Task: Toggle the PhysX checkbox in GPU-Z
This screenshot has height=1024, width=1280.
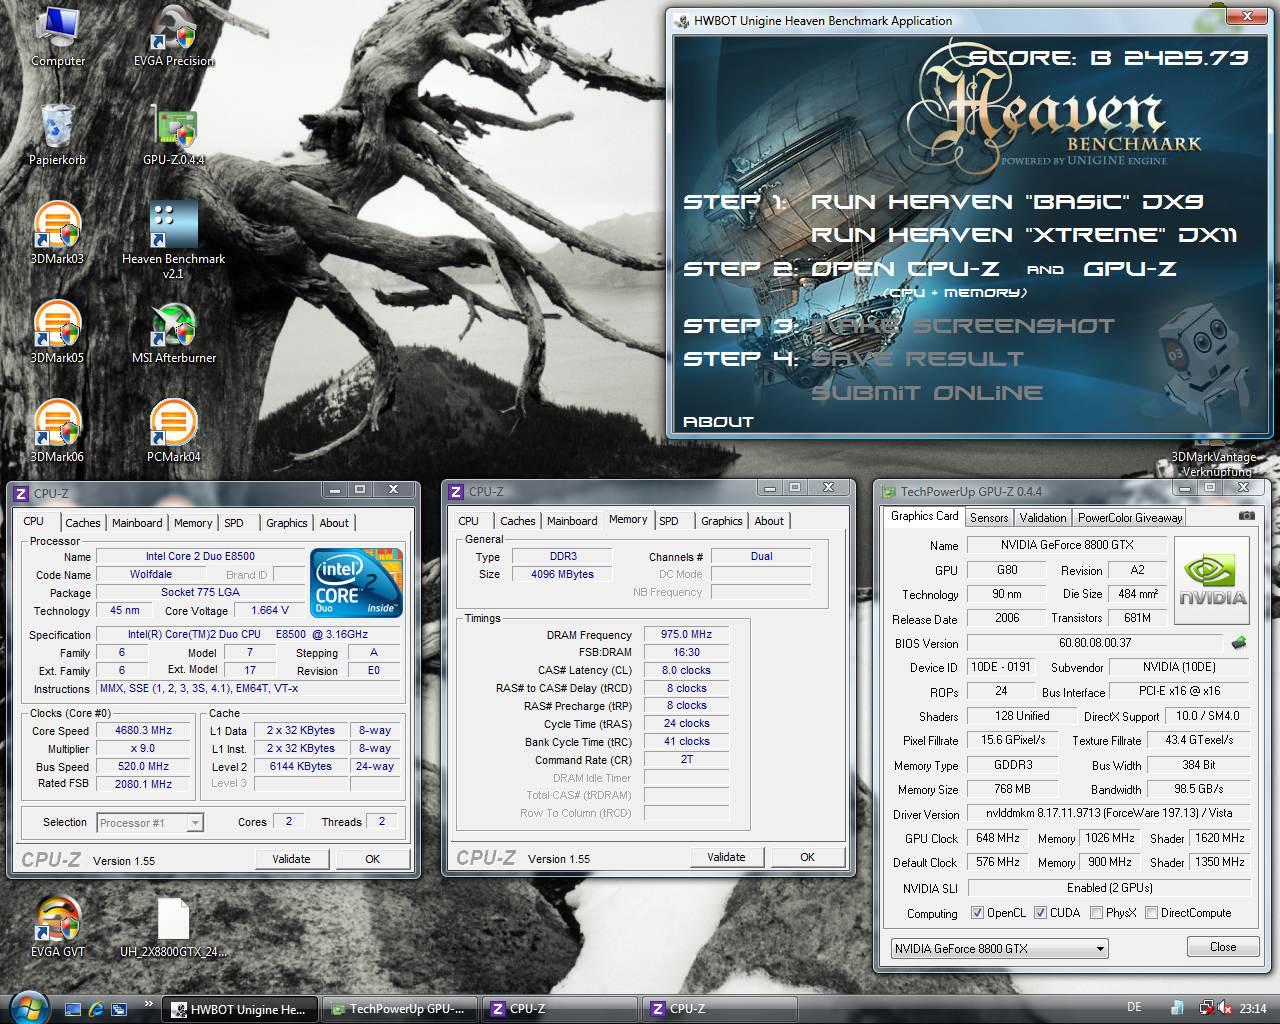Action: 1097,913
